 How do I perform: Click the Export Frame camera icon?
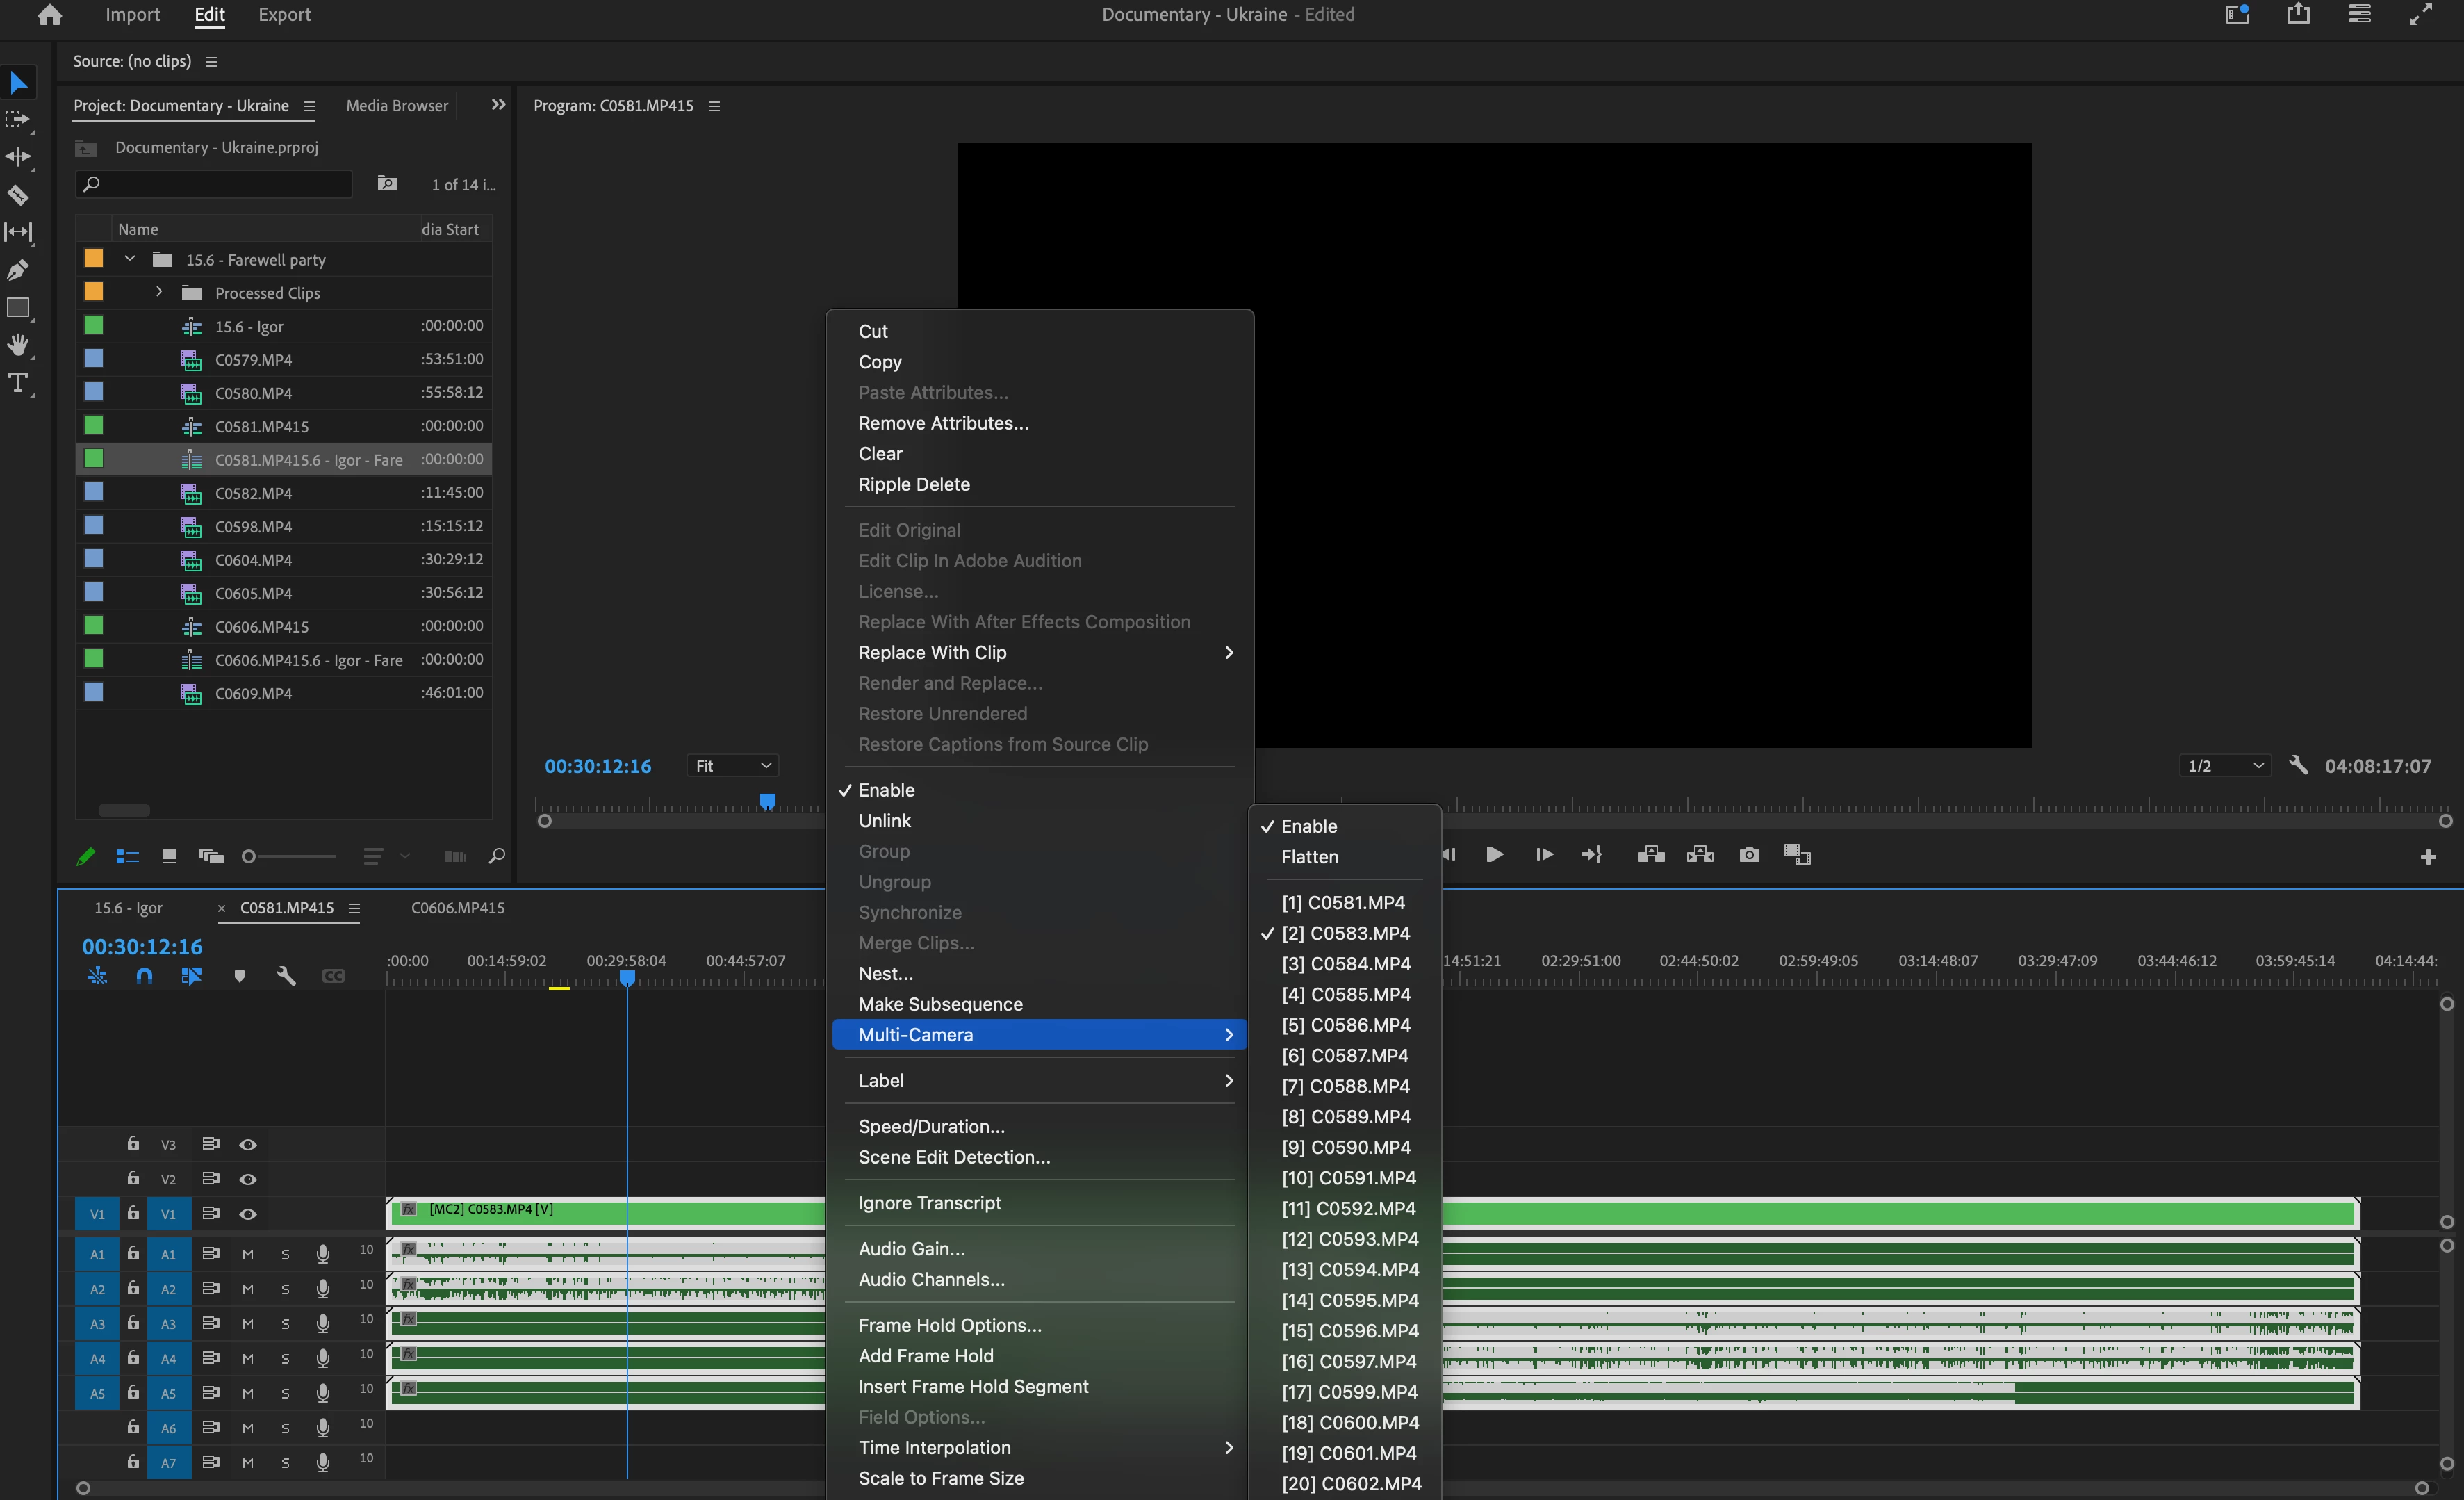click(x=1749, y=855)
